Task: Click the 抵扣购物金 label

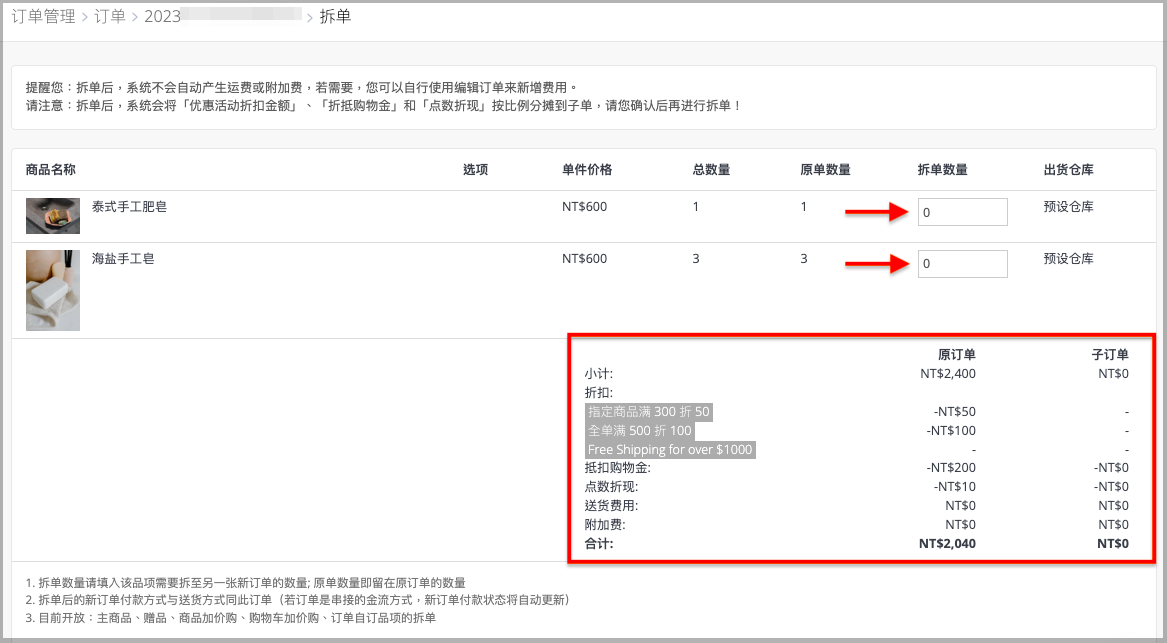Action: pos(618,468)
